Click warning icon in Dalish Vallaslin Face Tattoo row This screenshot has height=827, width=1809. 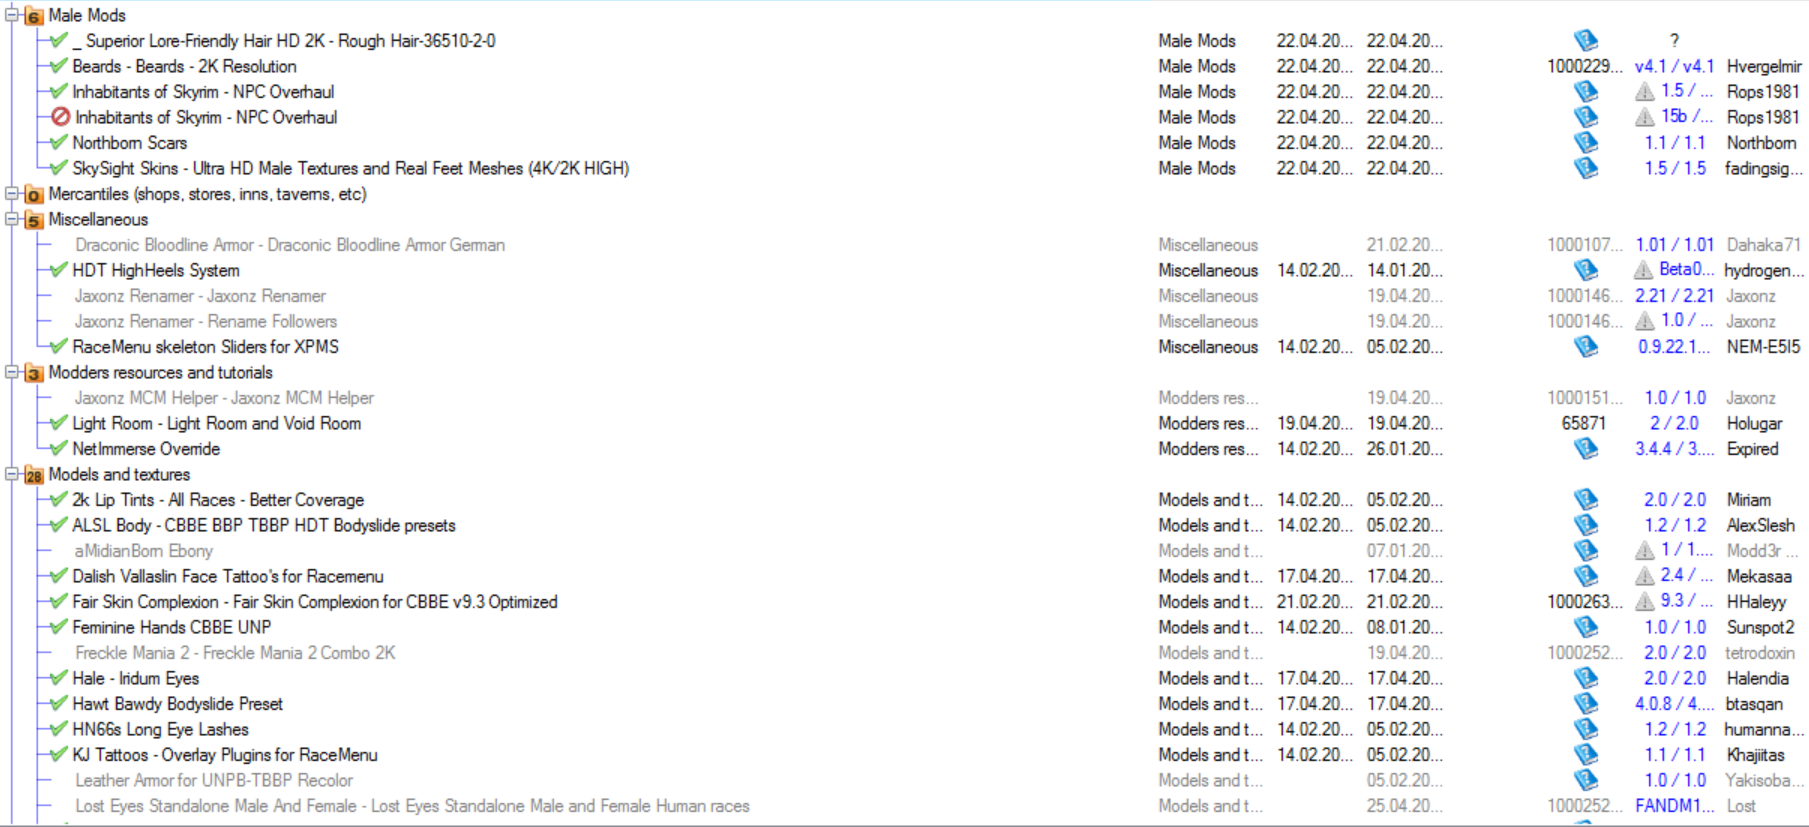point(1643,576)
